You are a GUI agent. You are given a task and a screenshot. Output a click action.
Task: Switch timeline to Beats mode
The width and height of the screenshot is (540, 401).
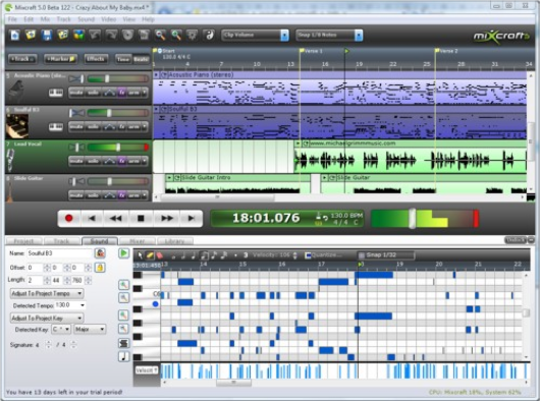(141, 59)
